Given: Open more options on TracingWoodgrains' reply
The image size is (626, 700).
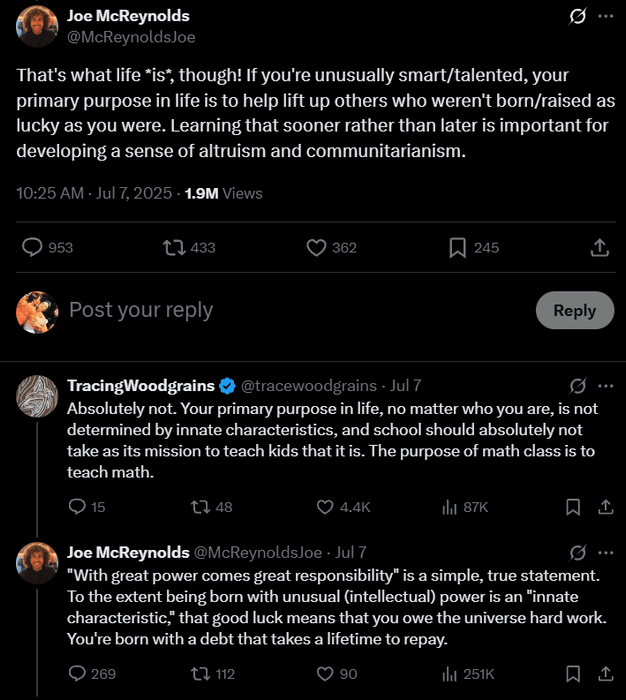Looking at the screenshot, I should 605,385.
